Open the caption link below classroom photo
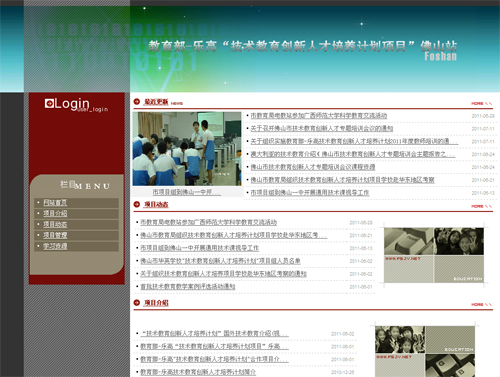Image resolution: width=500 pixels, height=377 pixels. coord(186,192)
